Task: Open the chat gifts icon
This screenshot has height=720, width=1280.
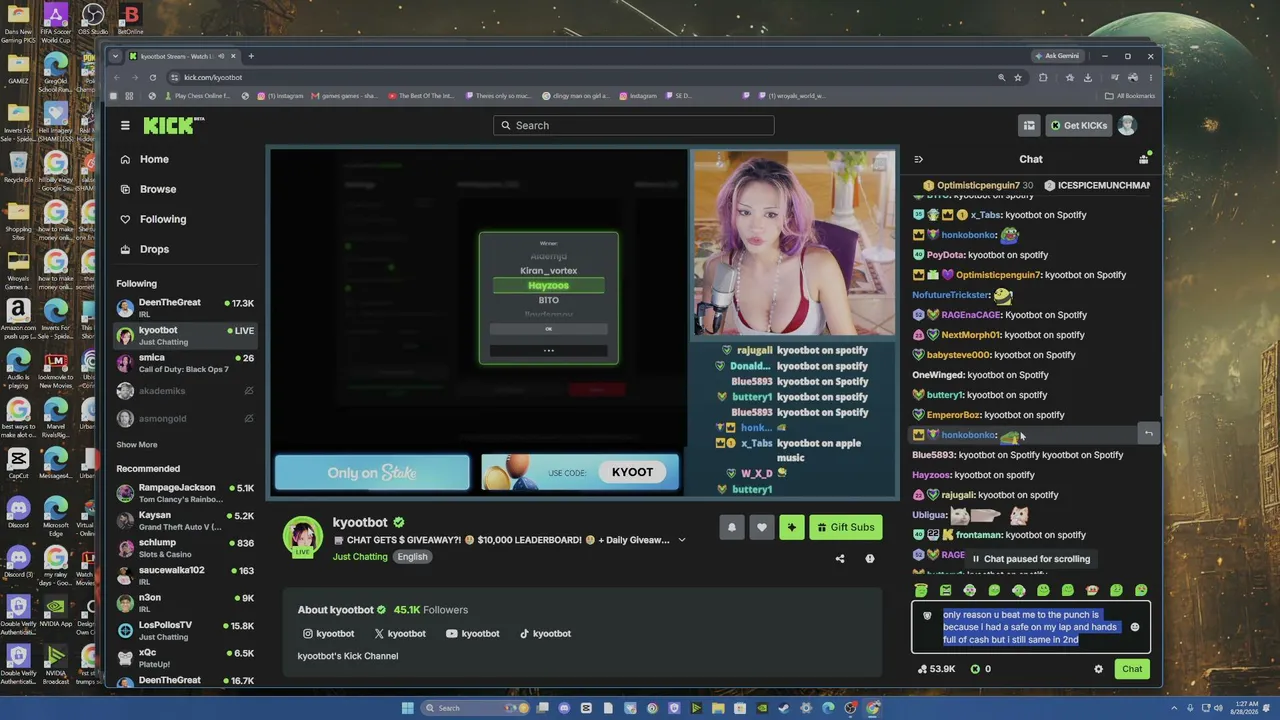Action: [1144, 159]
